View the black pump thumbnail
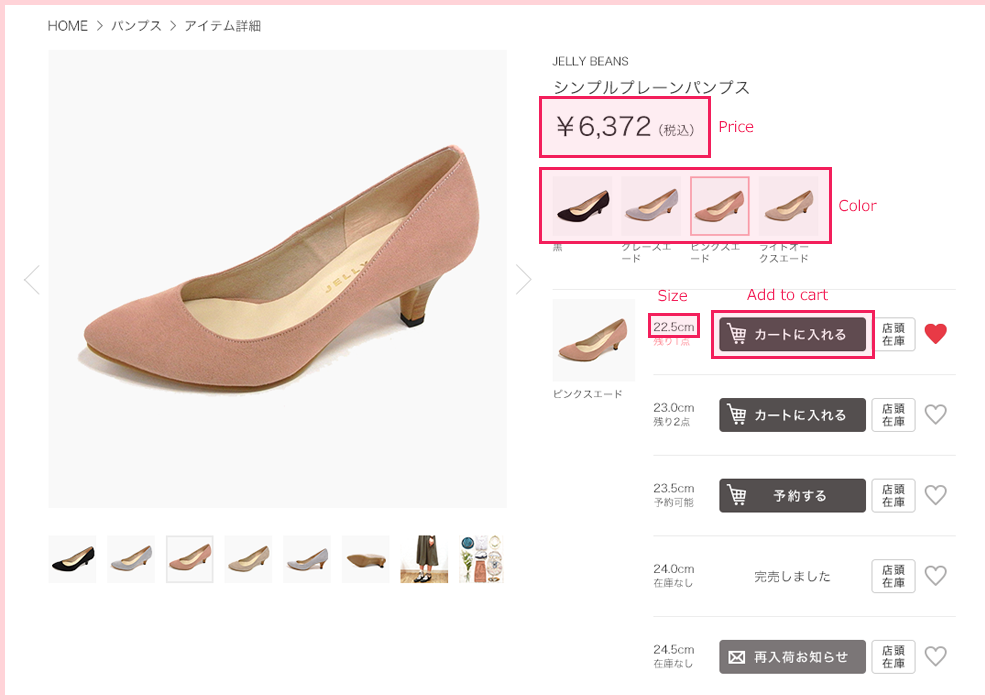Screen dimensions: 990x700 tap(73, 559)
